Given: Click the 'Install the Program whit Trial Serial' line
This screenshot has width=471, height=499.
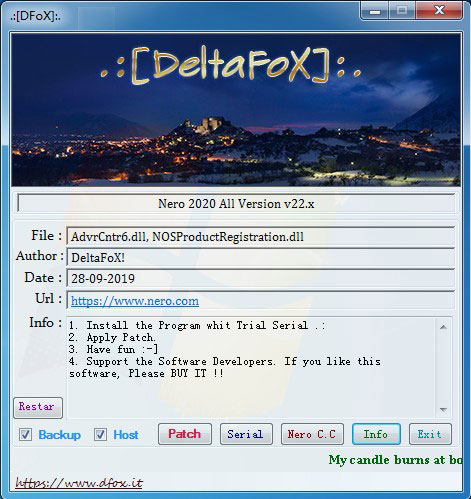Looking at the screenshot, I should (197, 325).
